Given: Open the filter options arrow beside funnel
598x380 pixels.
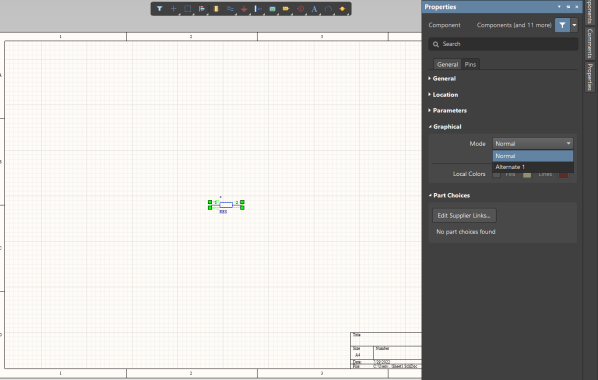Looking at the screenshot, I should (574, 25).
